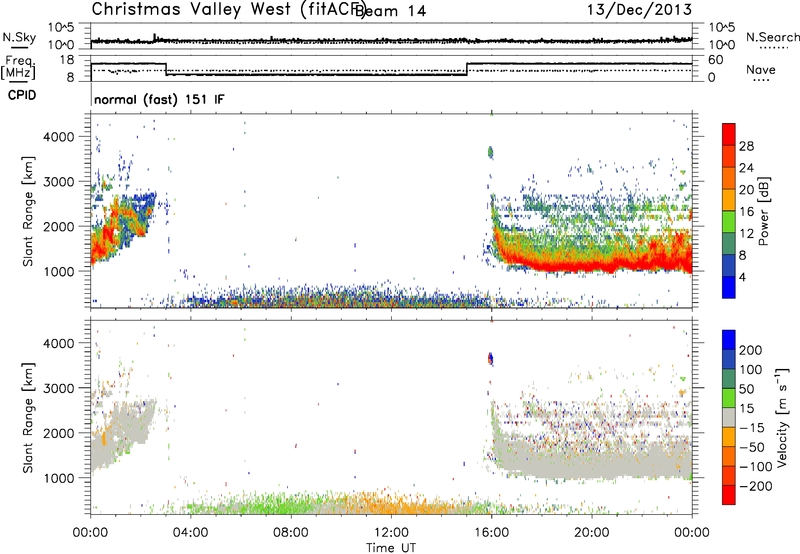Click the Nave legend label
Screen dimensions: 800x554
(761, 69)
